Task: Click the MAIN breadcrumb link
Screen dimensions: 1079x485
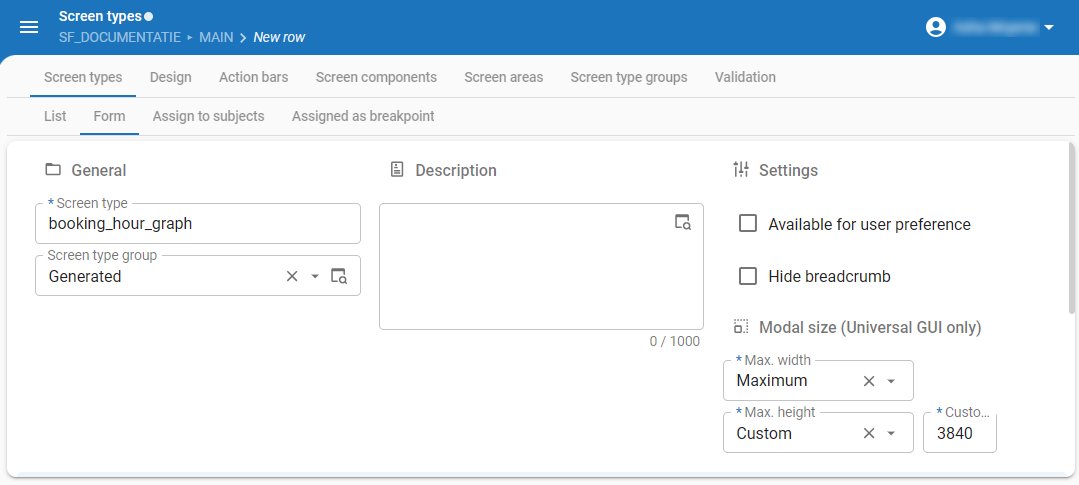Action: point(216,37)
